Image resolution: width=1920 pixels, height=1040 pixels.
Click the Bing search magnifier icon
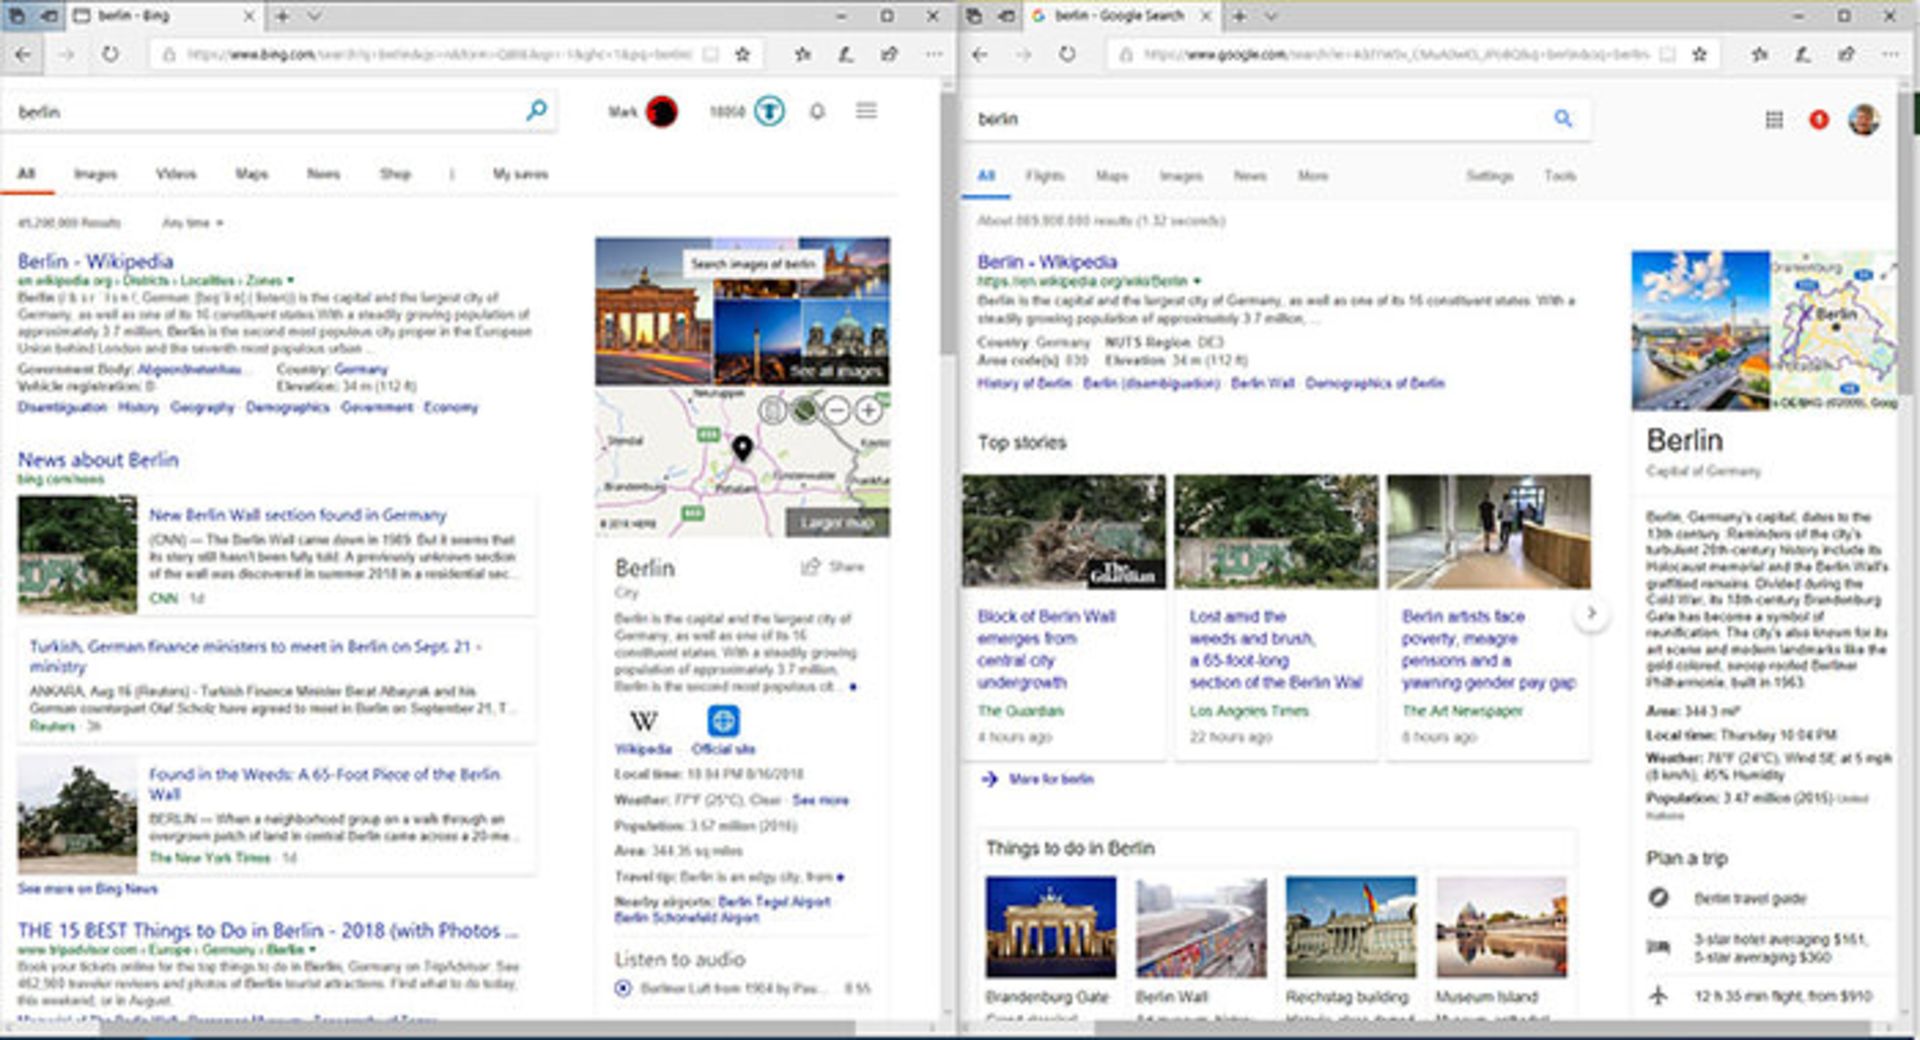point(536,110)
